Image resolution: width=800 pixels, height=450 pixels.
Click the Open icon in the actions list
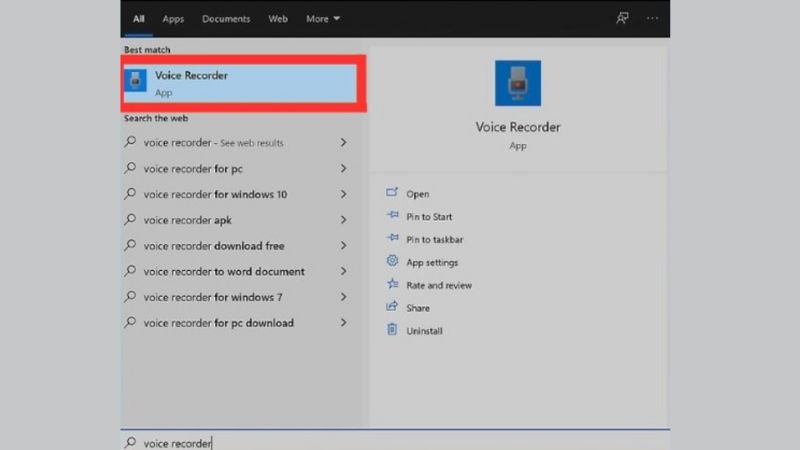[392, 194]
